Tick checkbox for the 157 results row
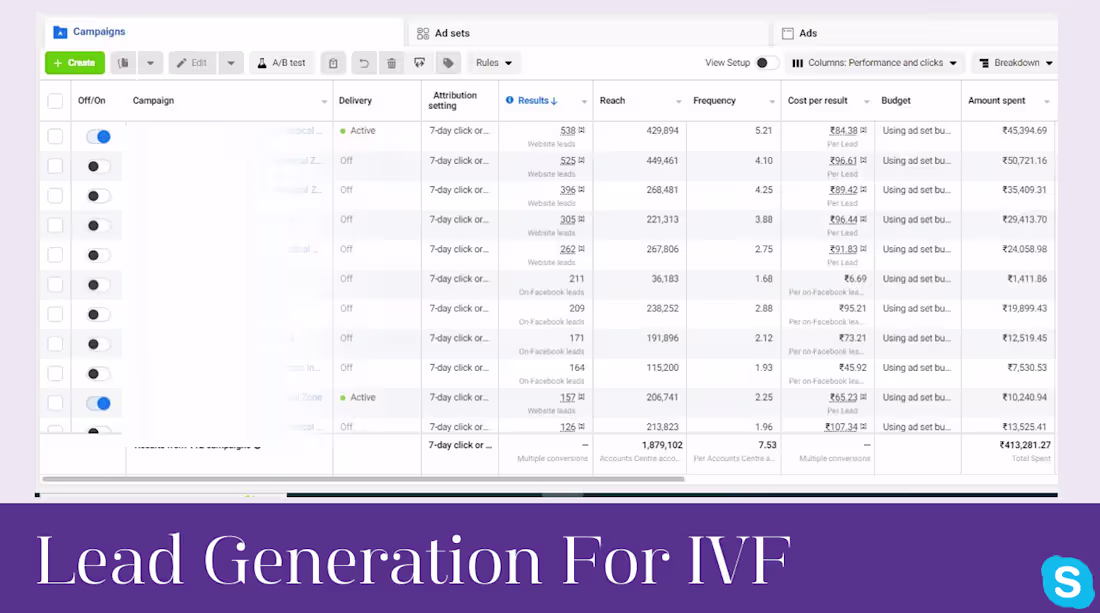1100x613 pixels. pyautogui.click(x=55, y=403)
